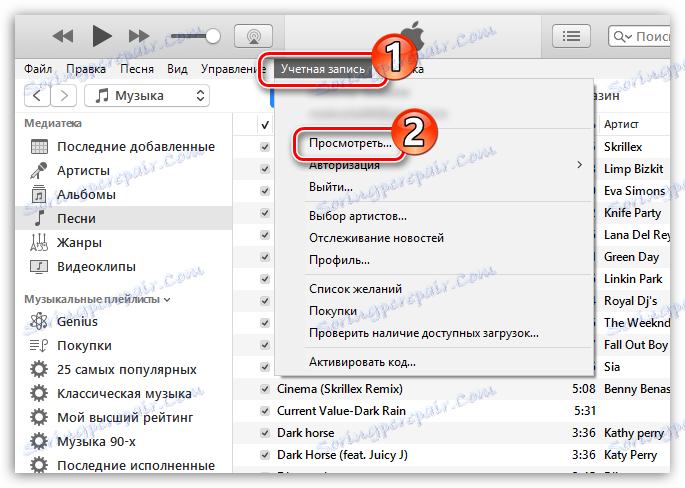
Task: Open Покупки entry in account menu
Action: coord(333,311)
